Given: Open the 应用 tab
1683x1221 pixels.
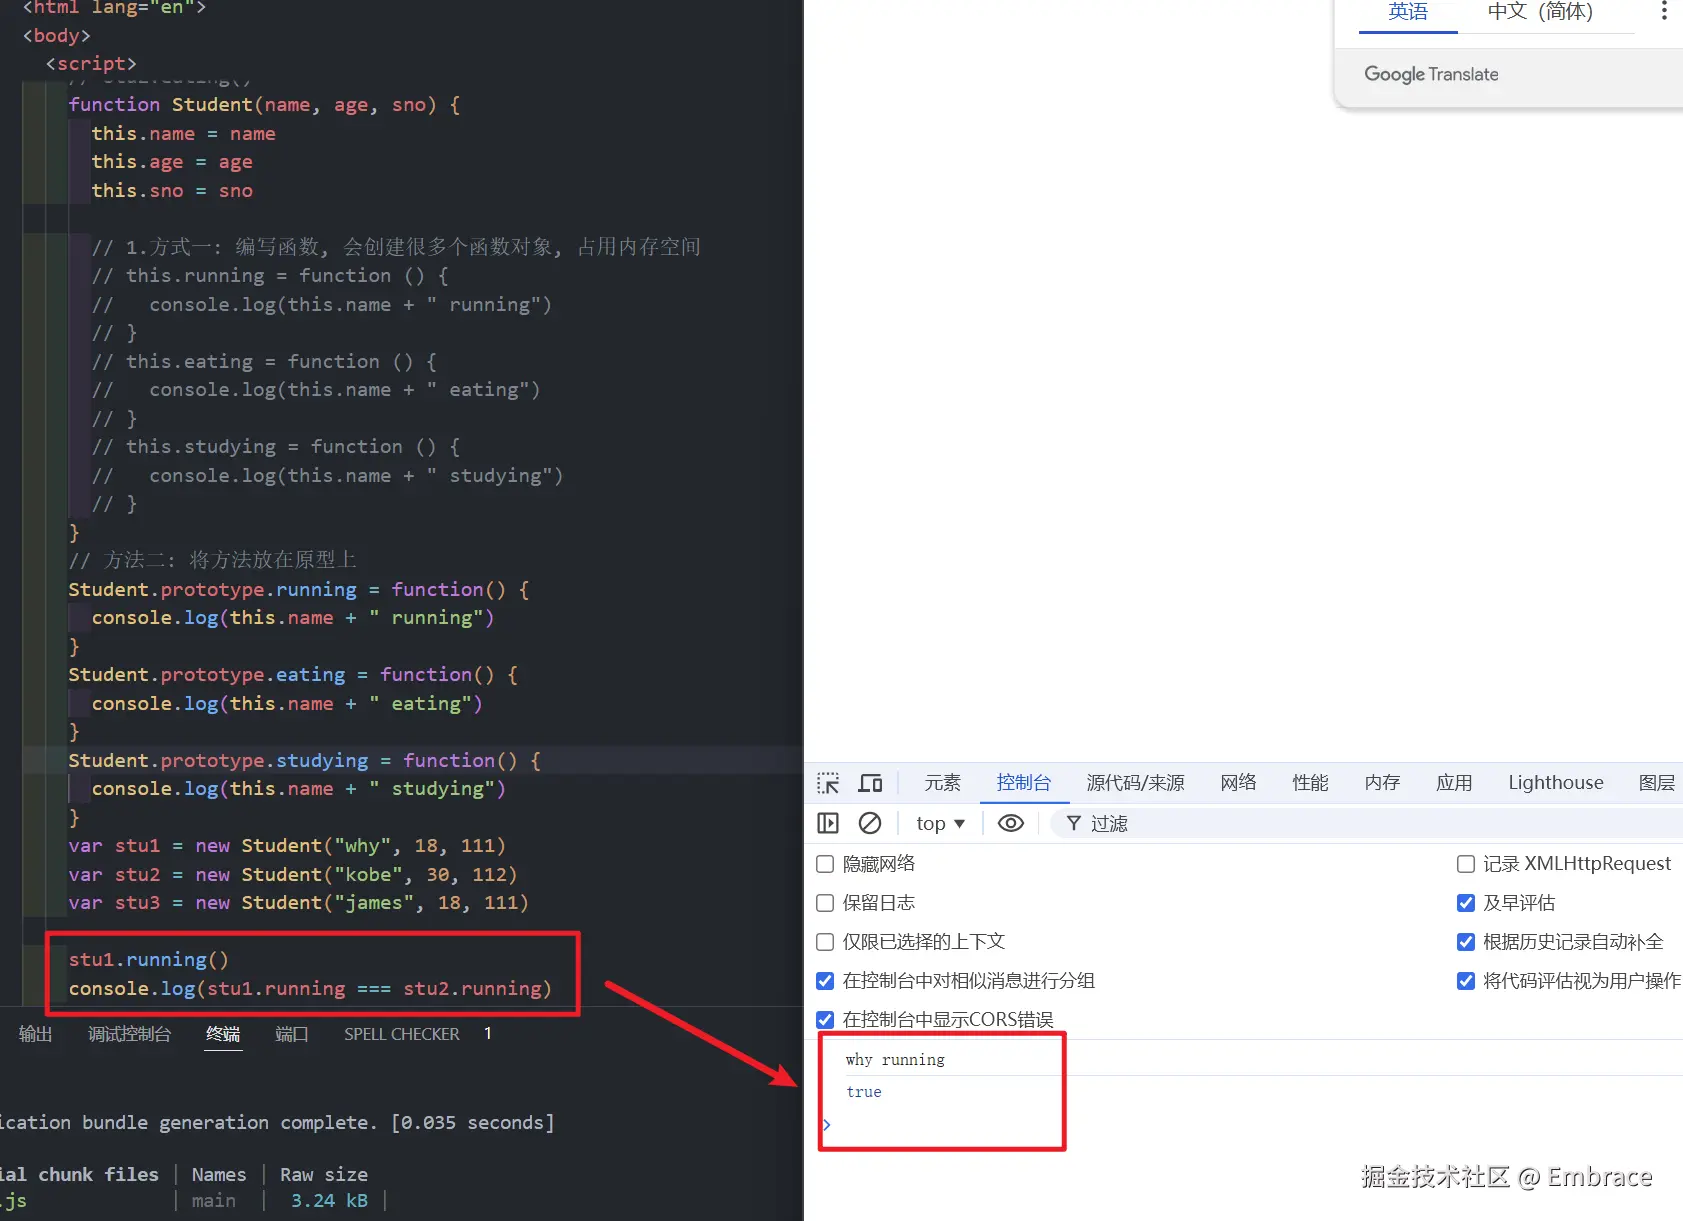Looking at the screenshot, I should [x=1454, y=783].
